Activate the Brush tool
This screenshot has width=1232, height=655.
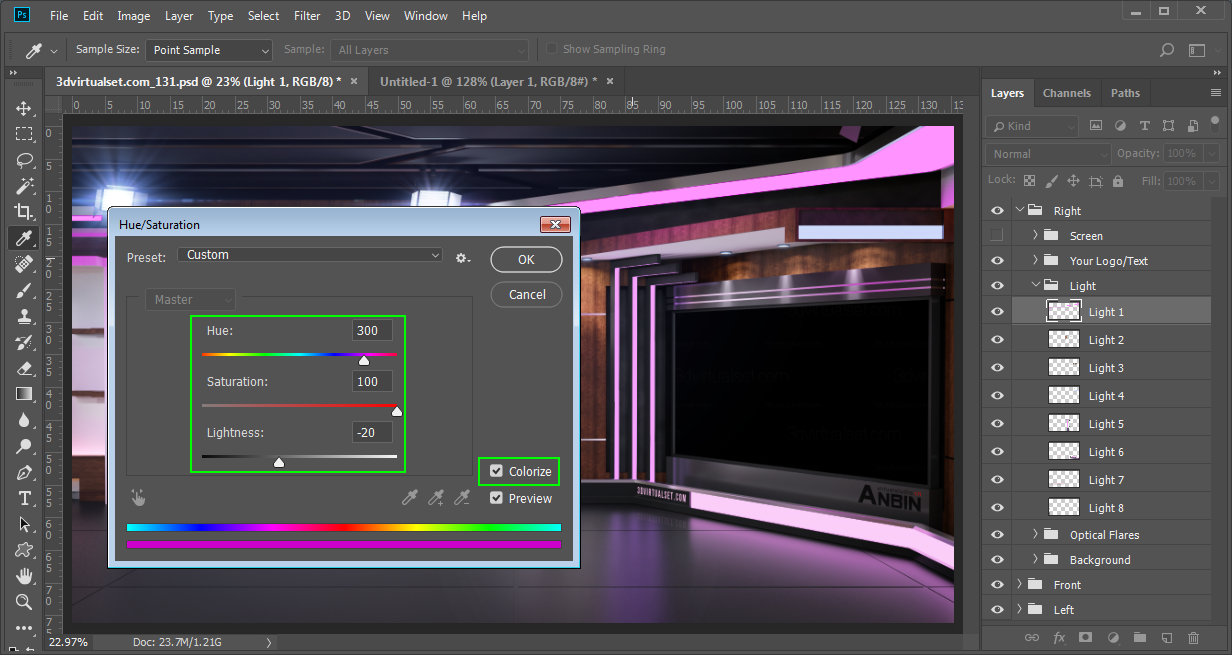[22, 290]
